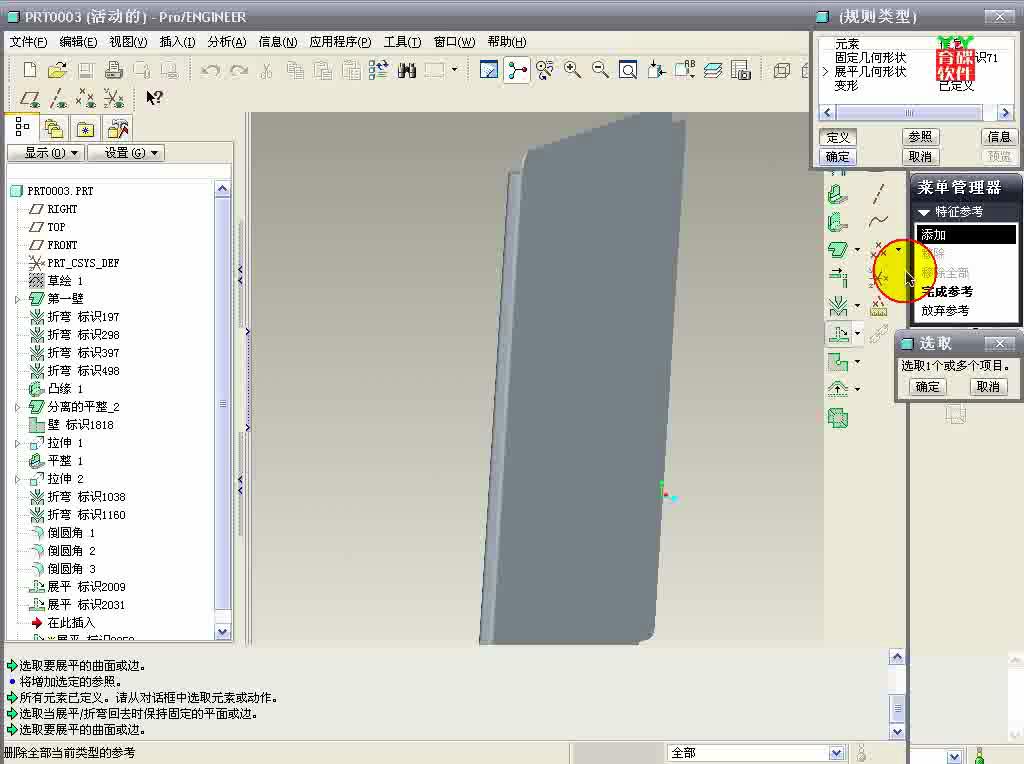Click the model tree vertical scrollbar thumb
Screen dimensions: 1024x764
223,404
